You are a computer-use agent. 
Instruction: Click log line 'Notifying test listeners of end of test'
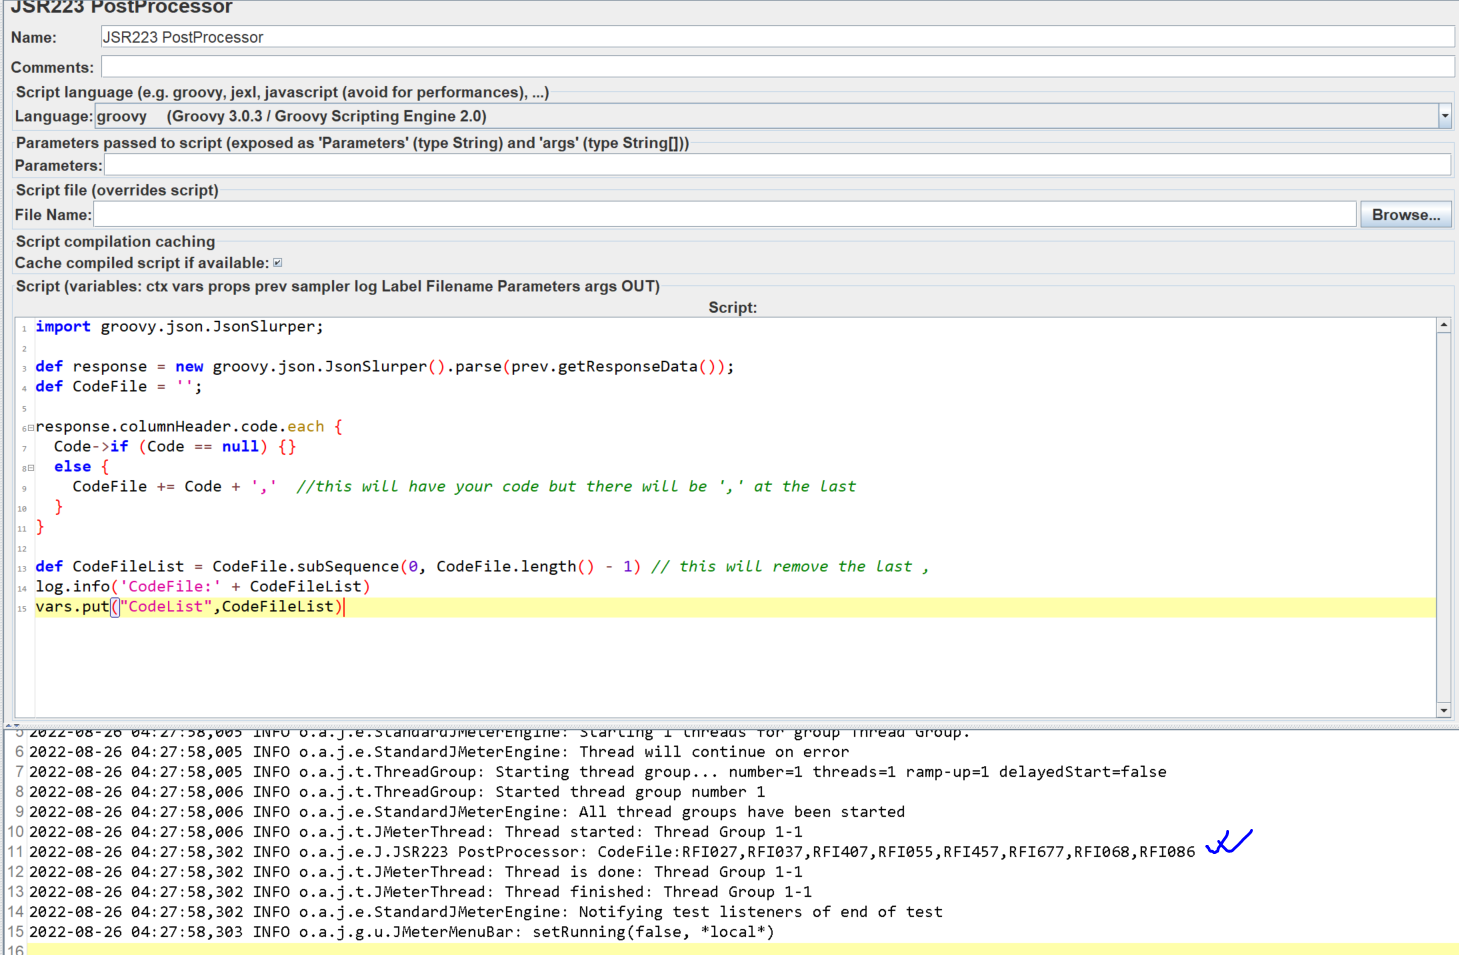click(486, 912)
